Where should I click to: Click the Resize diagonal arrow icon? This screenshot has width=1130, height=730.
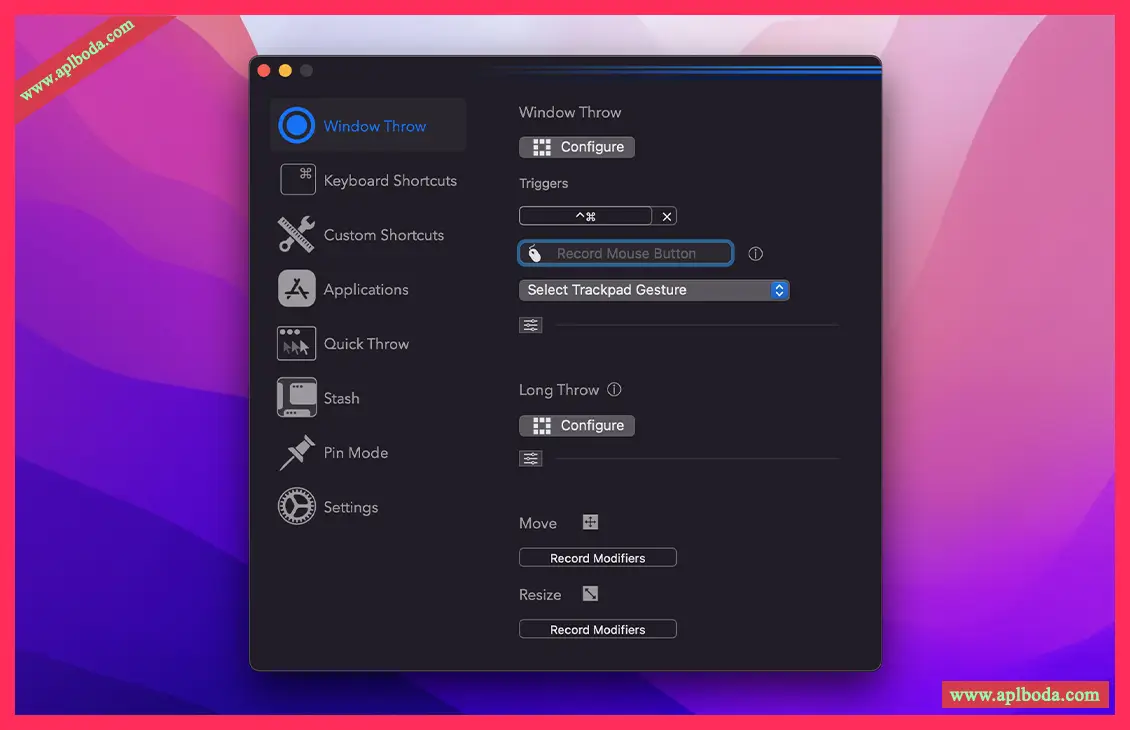coord(590,594)
